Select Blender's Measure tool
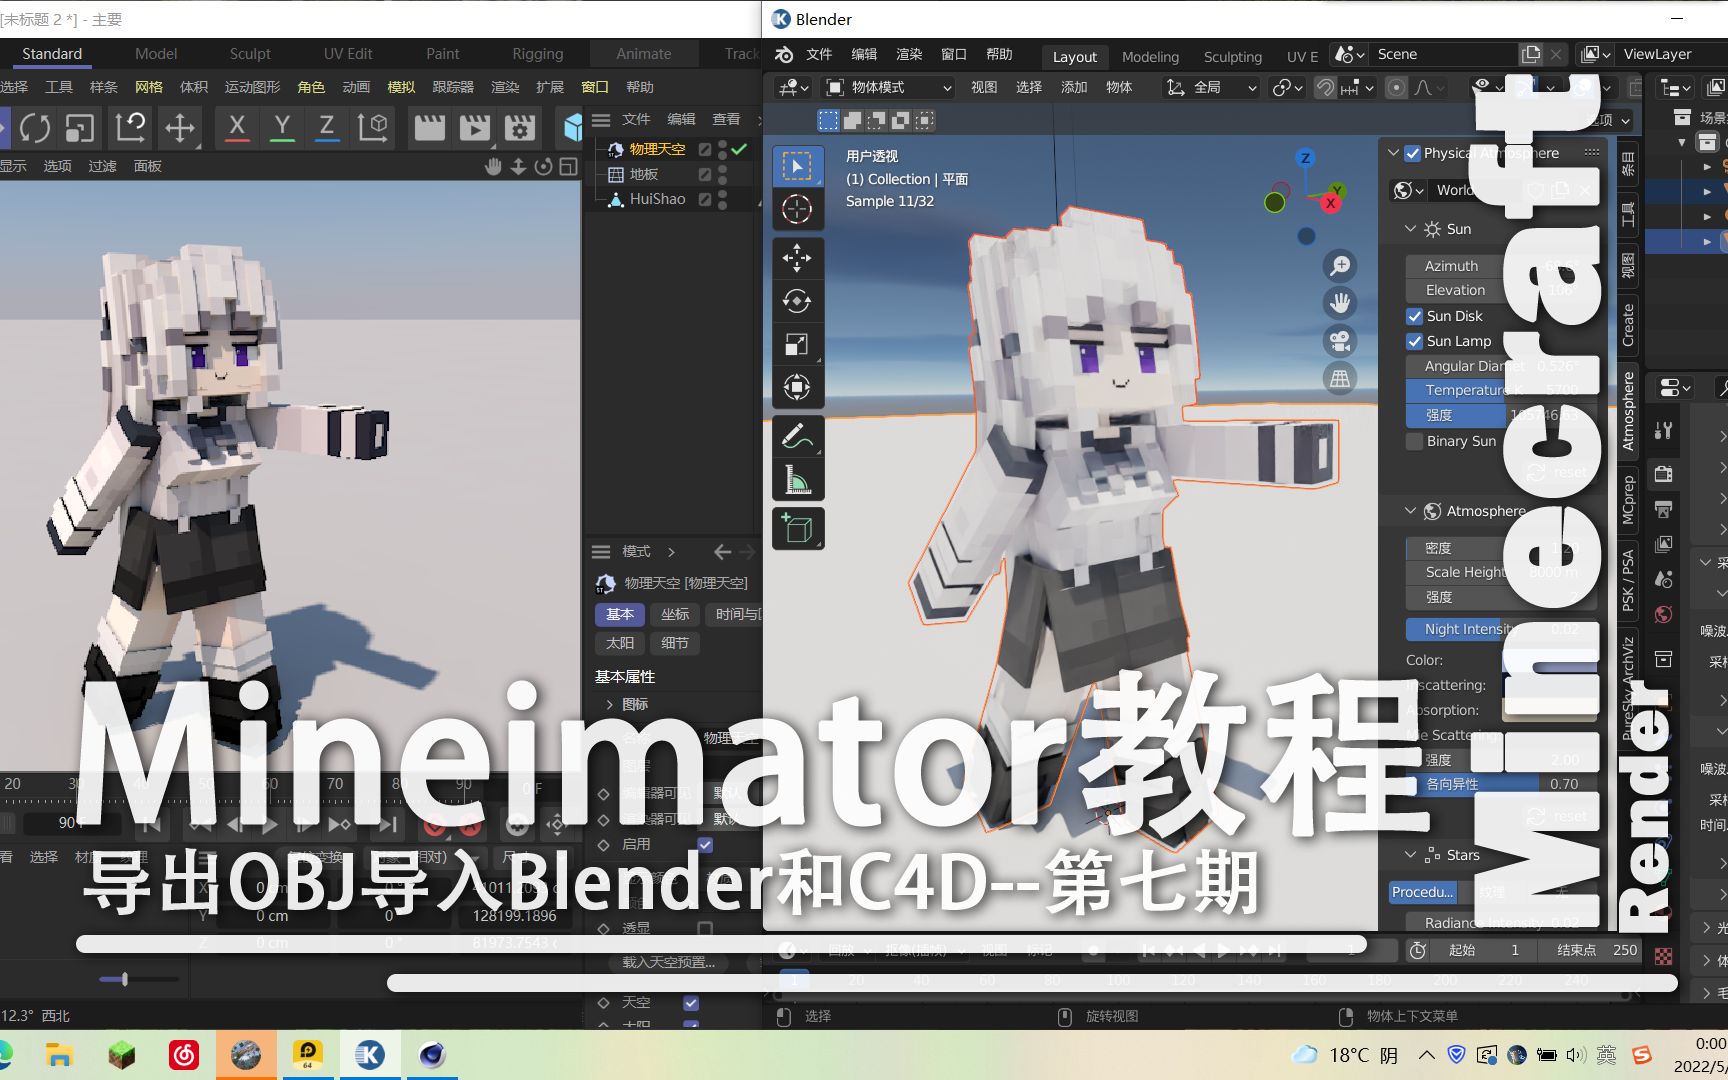Screen dimensions: 1728x1080 pos(797,480)
